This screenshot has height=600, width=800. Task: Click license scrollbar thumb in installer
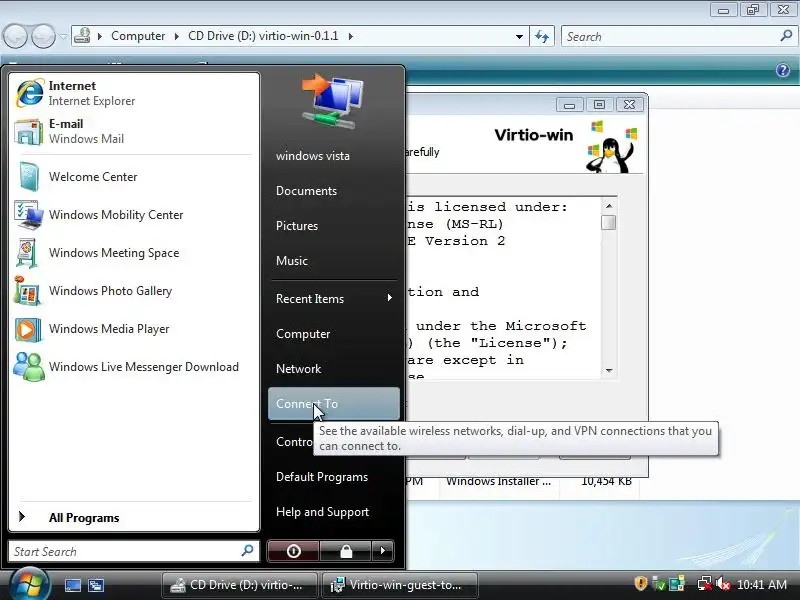pos(609,222)
